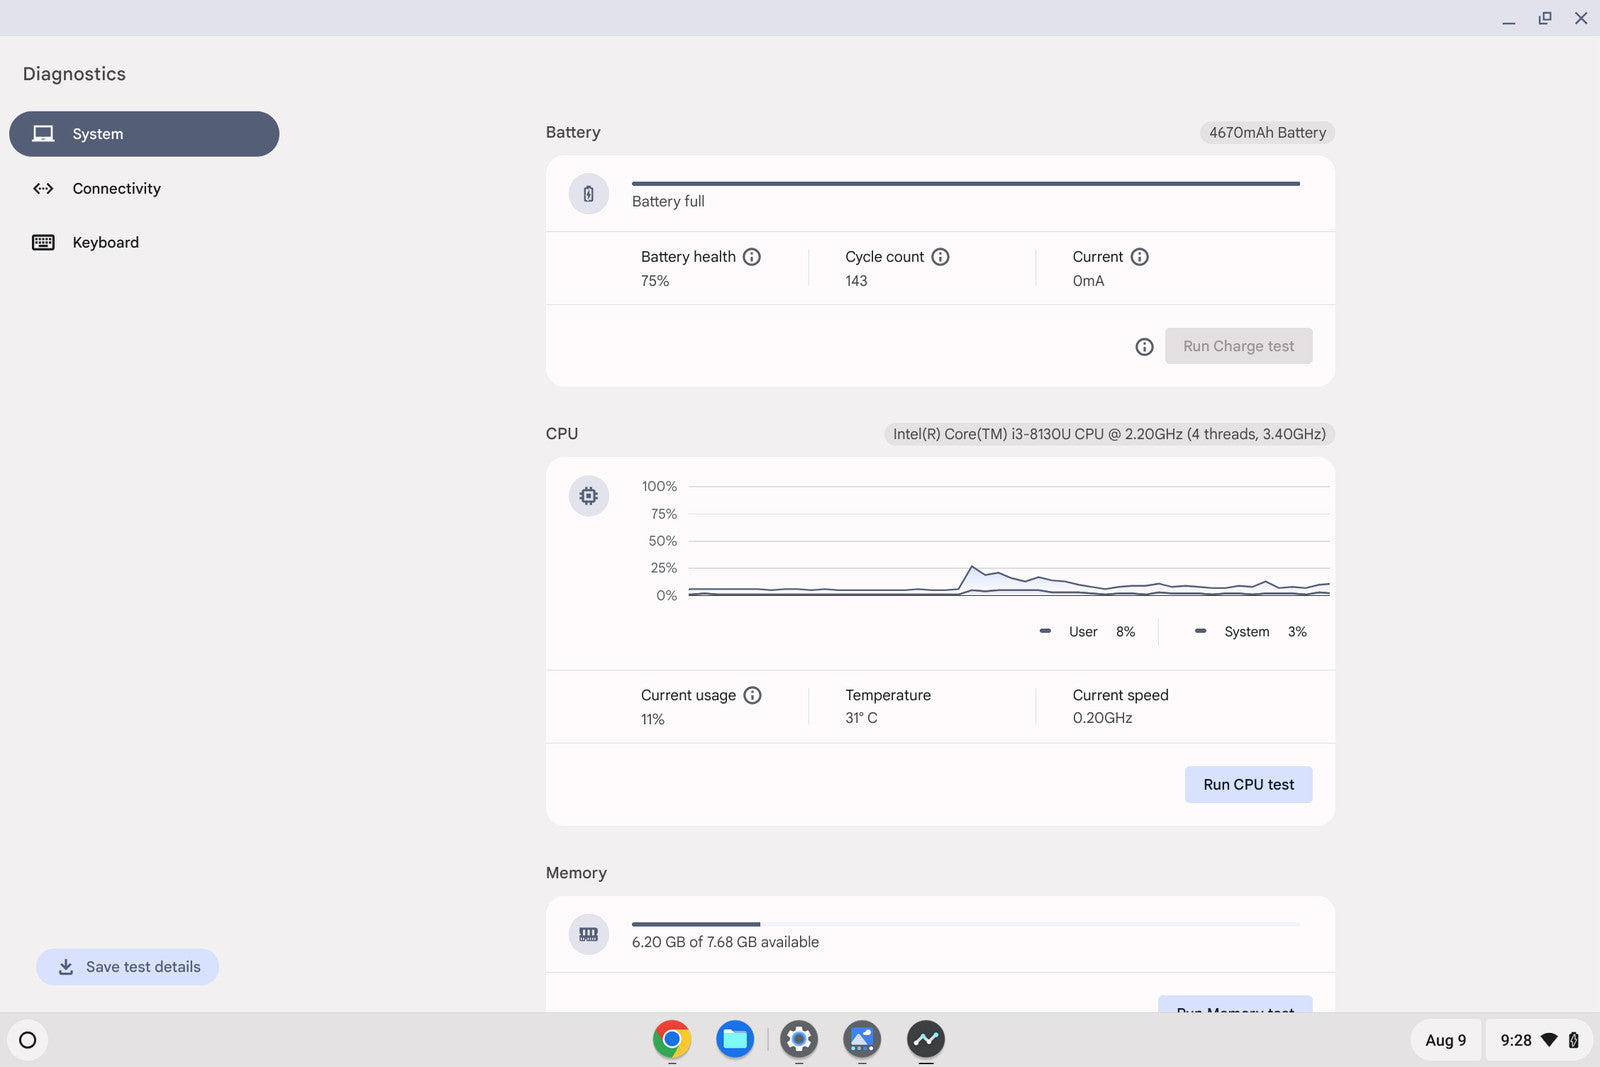Screen dimensions: 1600x1067
Task: Open the Keyboard section
Action: pos(105,242)
